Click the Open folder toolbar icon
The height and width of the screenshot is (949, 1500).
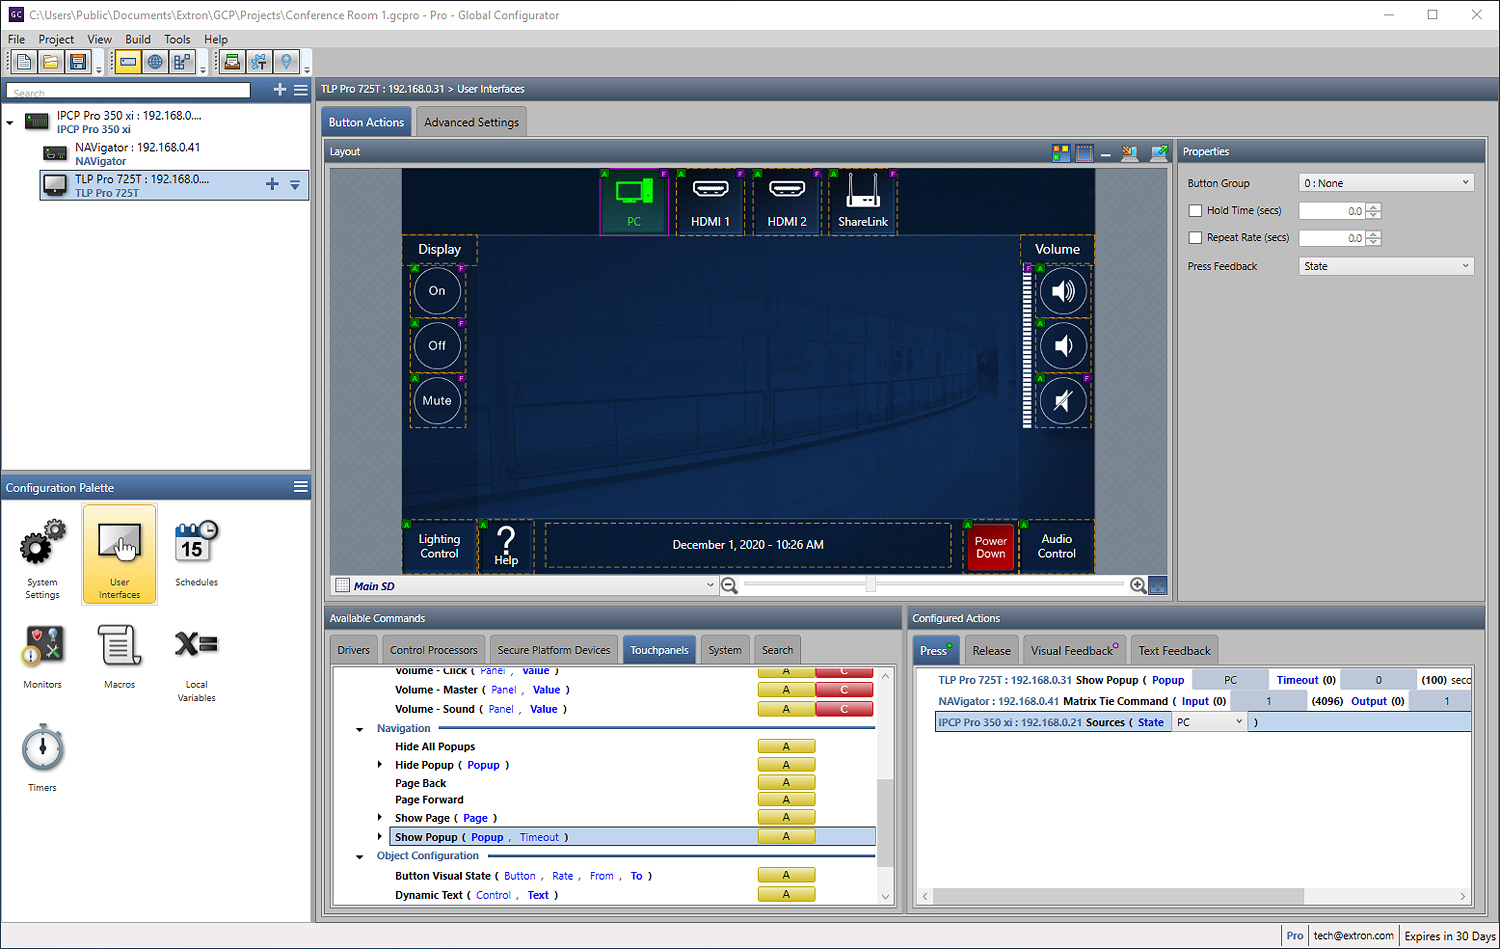50,62
